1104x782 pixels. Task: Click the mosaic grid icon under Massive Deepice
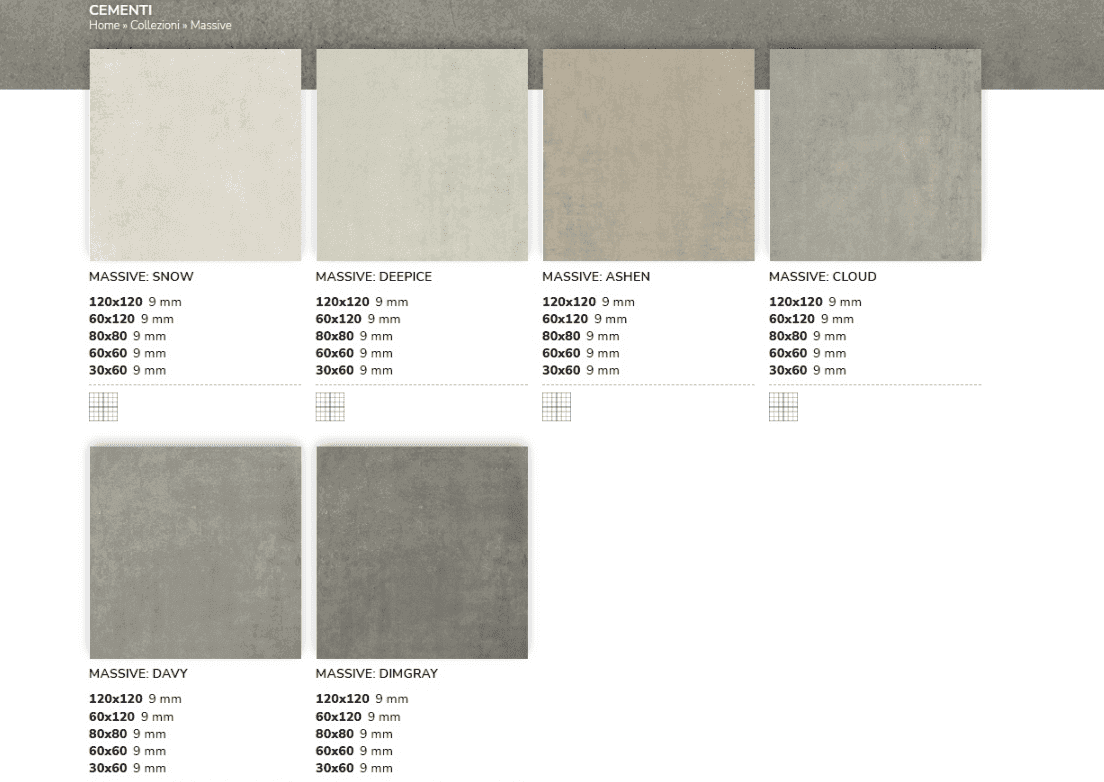330,406
